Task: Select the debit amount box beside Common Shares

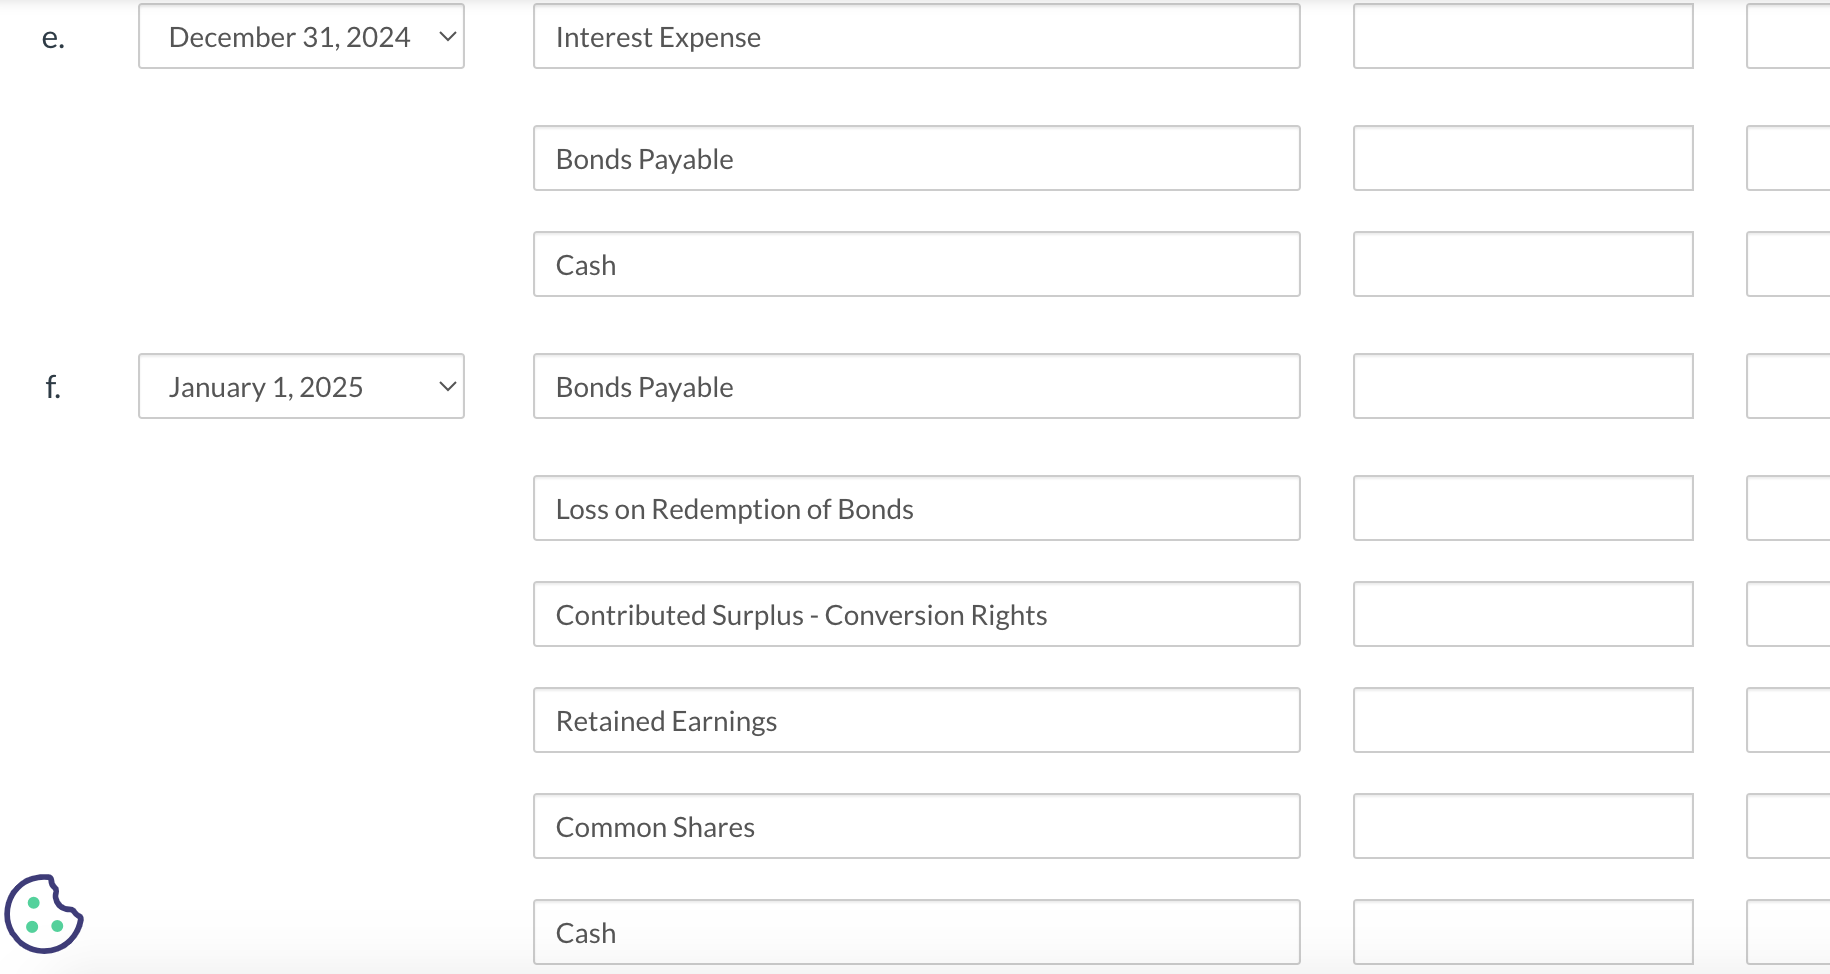Action: 1521,826
